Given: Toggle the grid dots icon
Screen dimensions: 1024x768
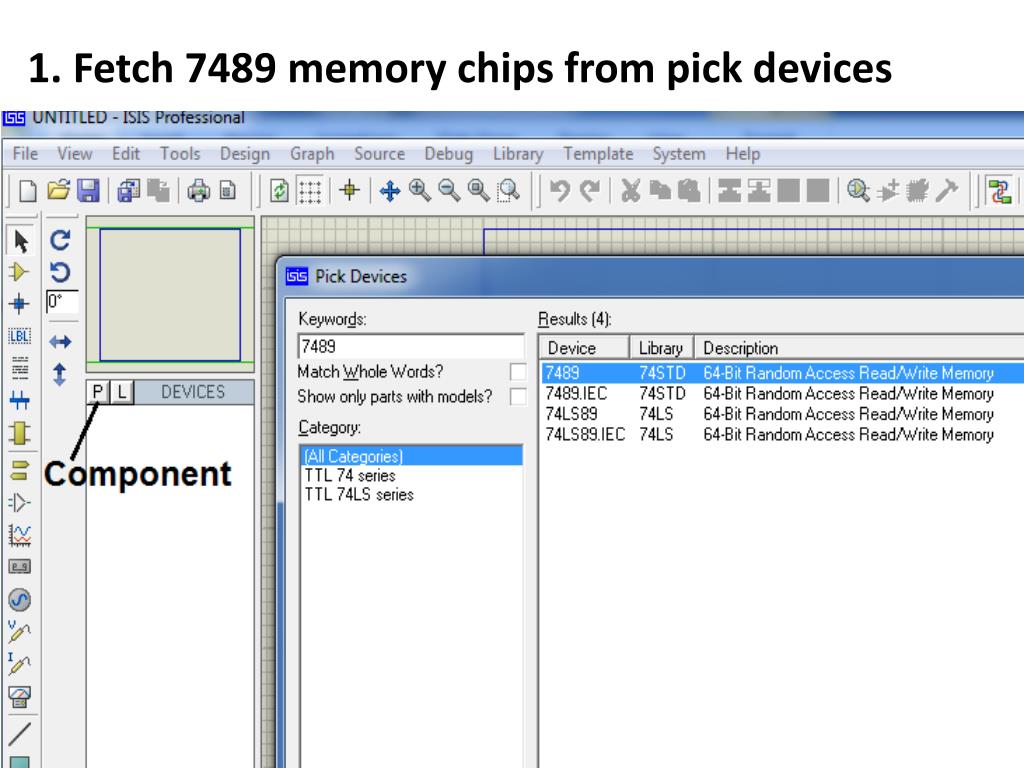Looking at the screenshot, I should 310,191.
